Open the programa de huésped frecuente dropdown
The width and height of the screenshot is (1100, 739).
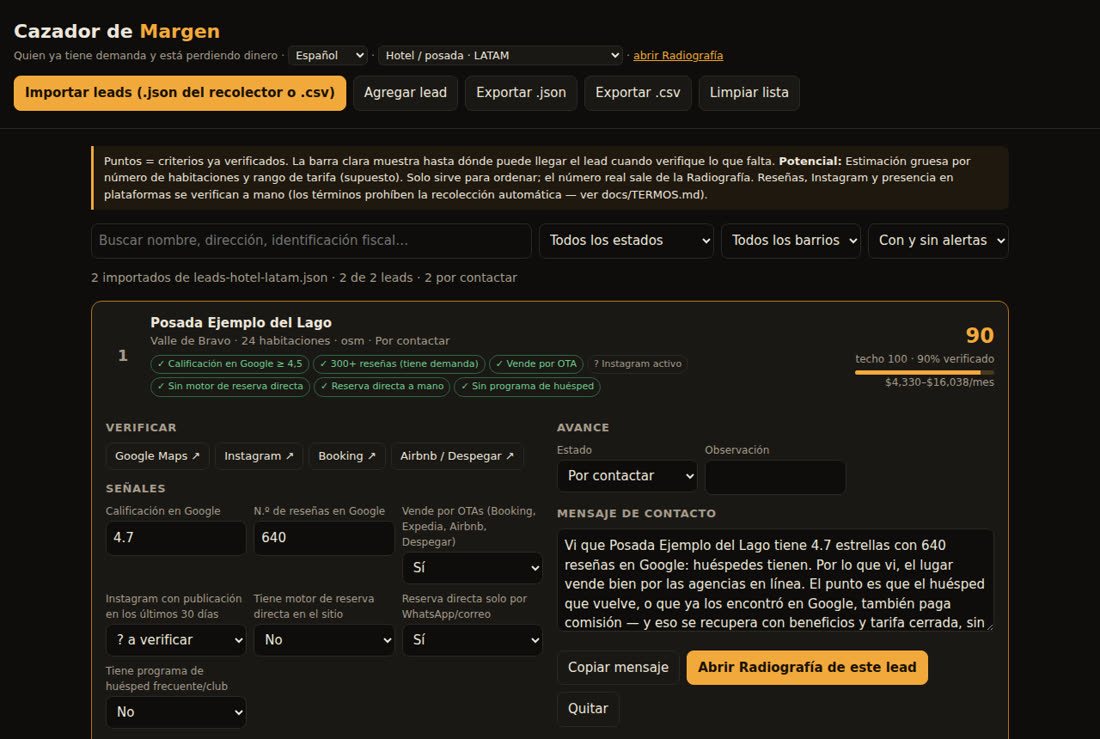(x=176, y=712)
